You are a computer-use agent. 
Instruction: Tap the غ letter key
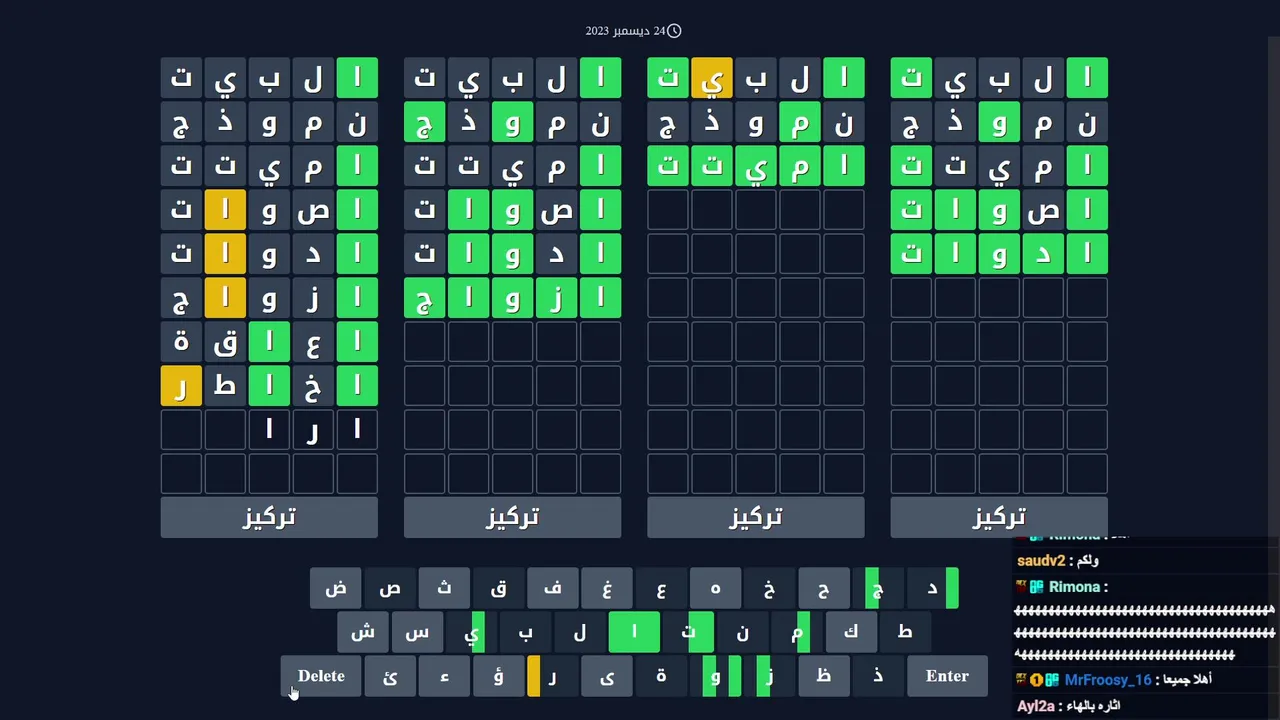[606, 588]
